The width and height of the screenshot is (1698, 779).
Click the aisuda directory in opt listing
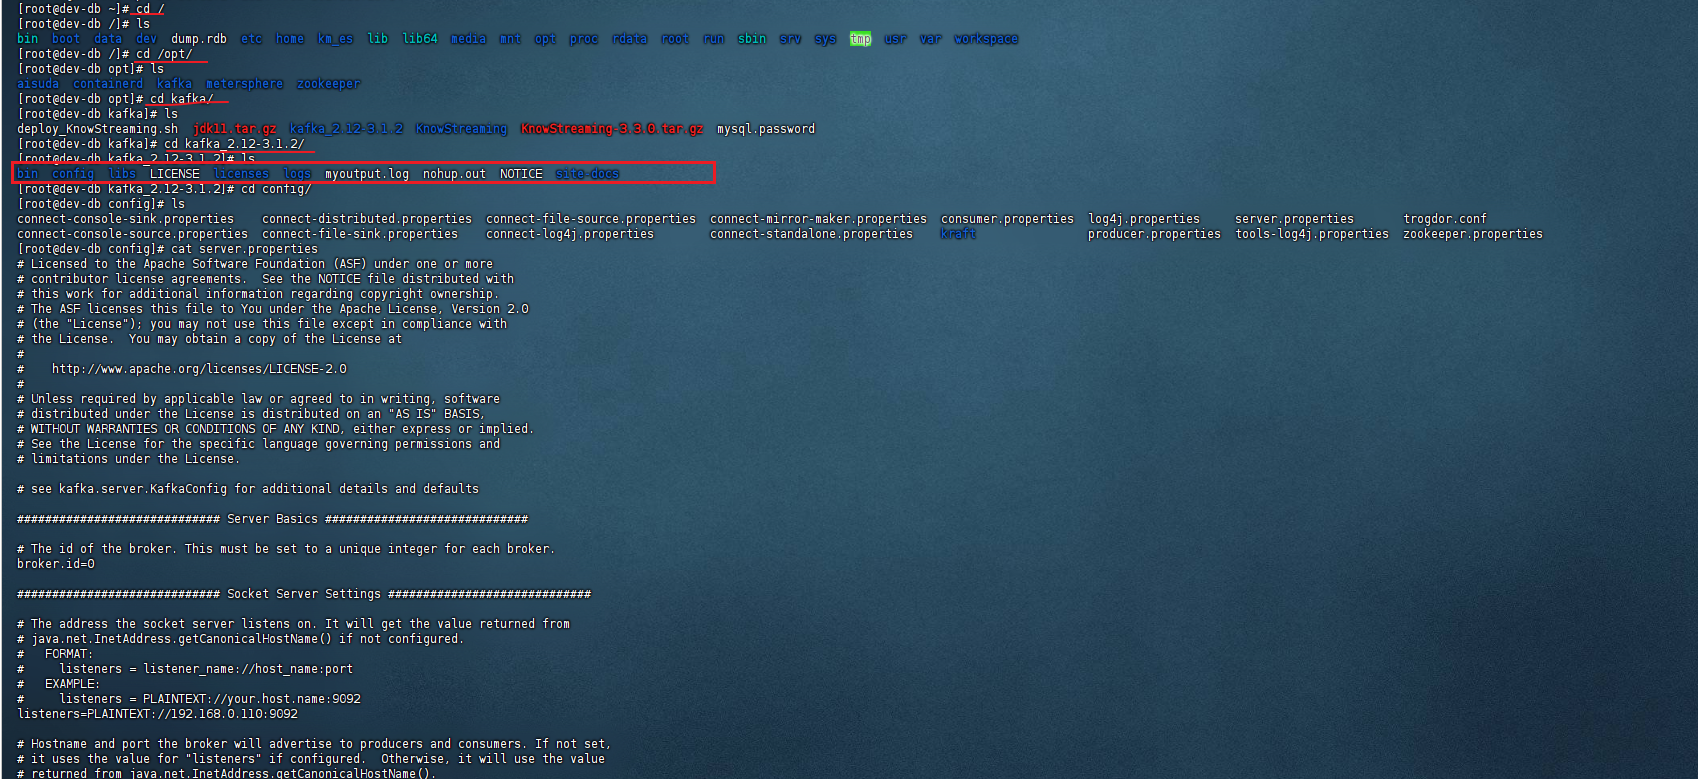[38, 84]
